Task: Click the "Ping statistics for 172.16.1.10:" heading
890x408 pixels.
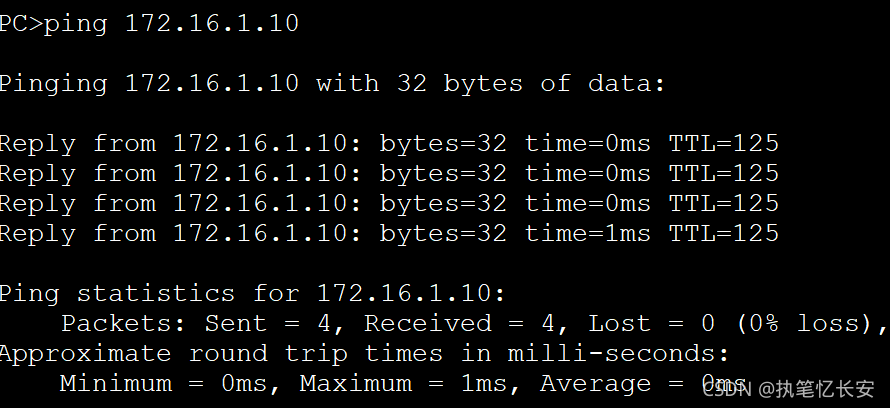Action: 252,294
